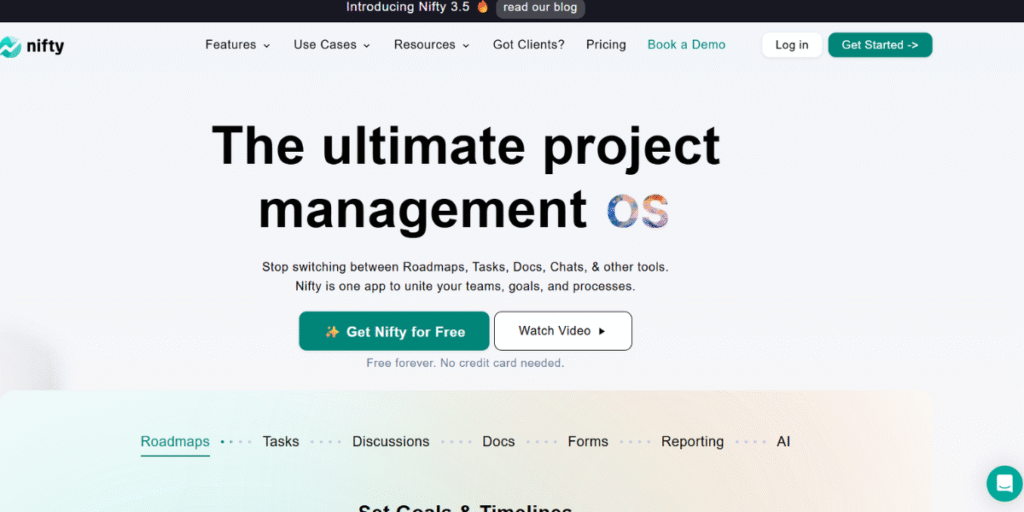Switch to the Discussions tab
The height and width of the screenshot is (512, 1024).
[x=391, y=442]
